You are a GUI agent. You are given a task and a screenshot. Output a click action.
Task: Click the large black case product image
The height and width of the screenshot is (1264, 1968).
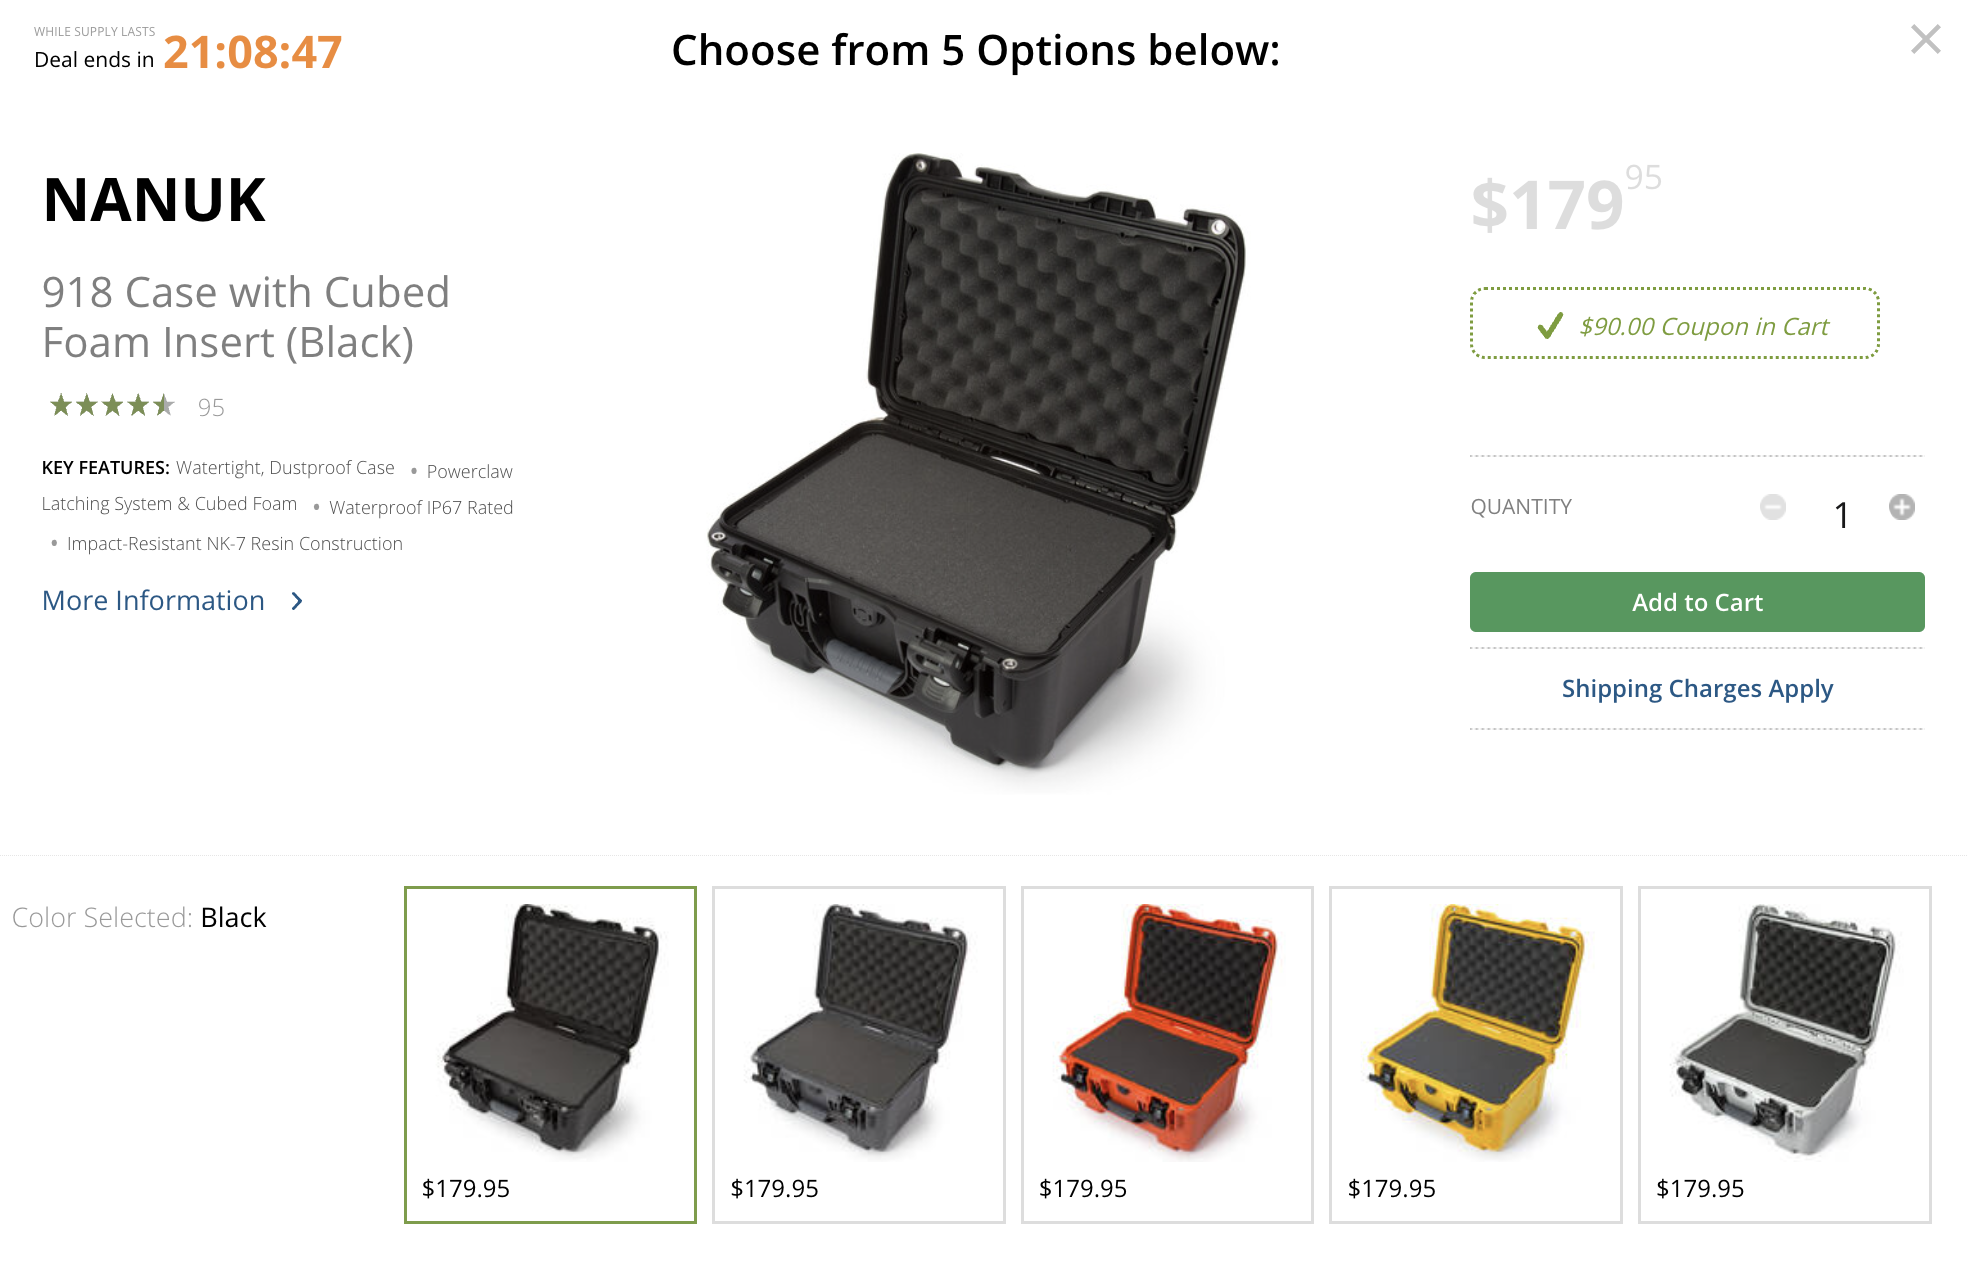pos(977,460)
